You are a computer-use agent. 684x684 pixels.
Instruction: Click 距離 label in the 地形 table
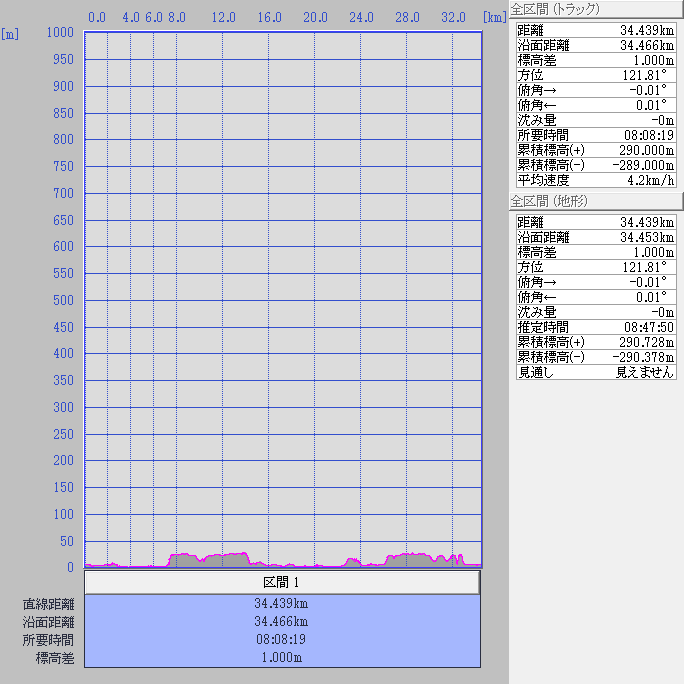tap(530, 222)
